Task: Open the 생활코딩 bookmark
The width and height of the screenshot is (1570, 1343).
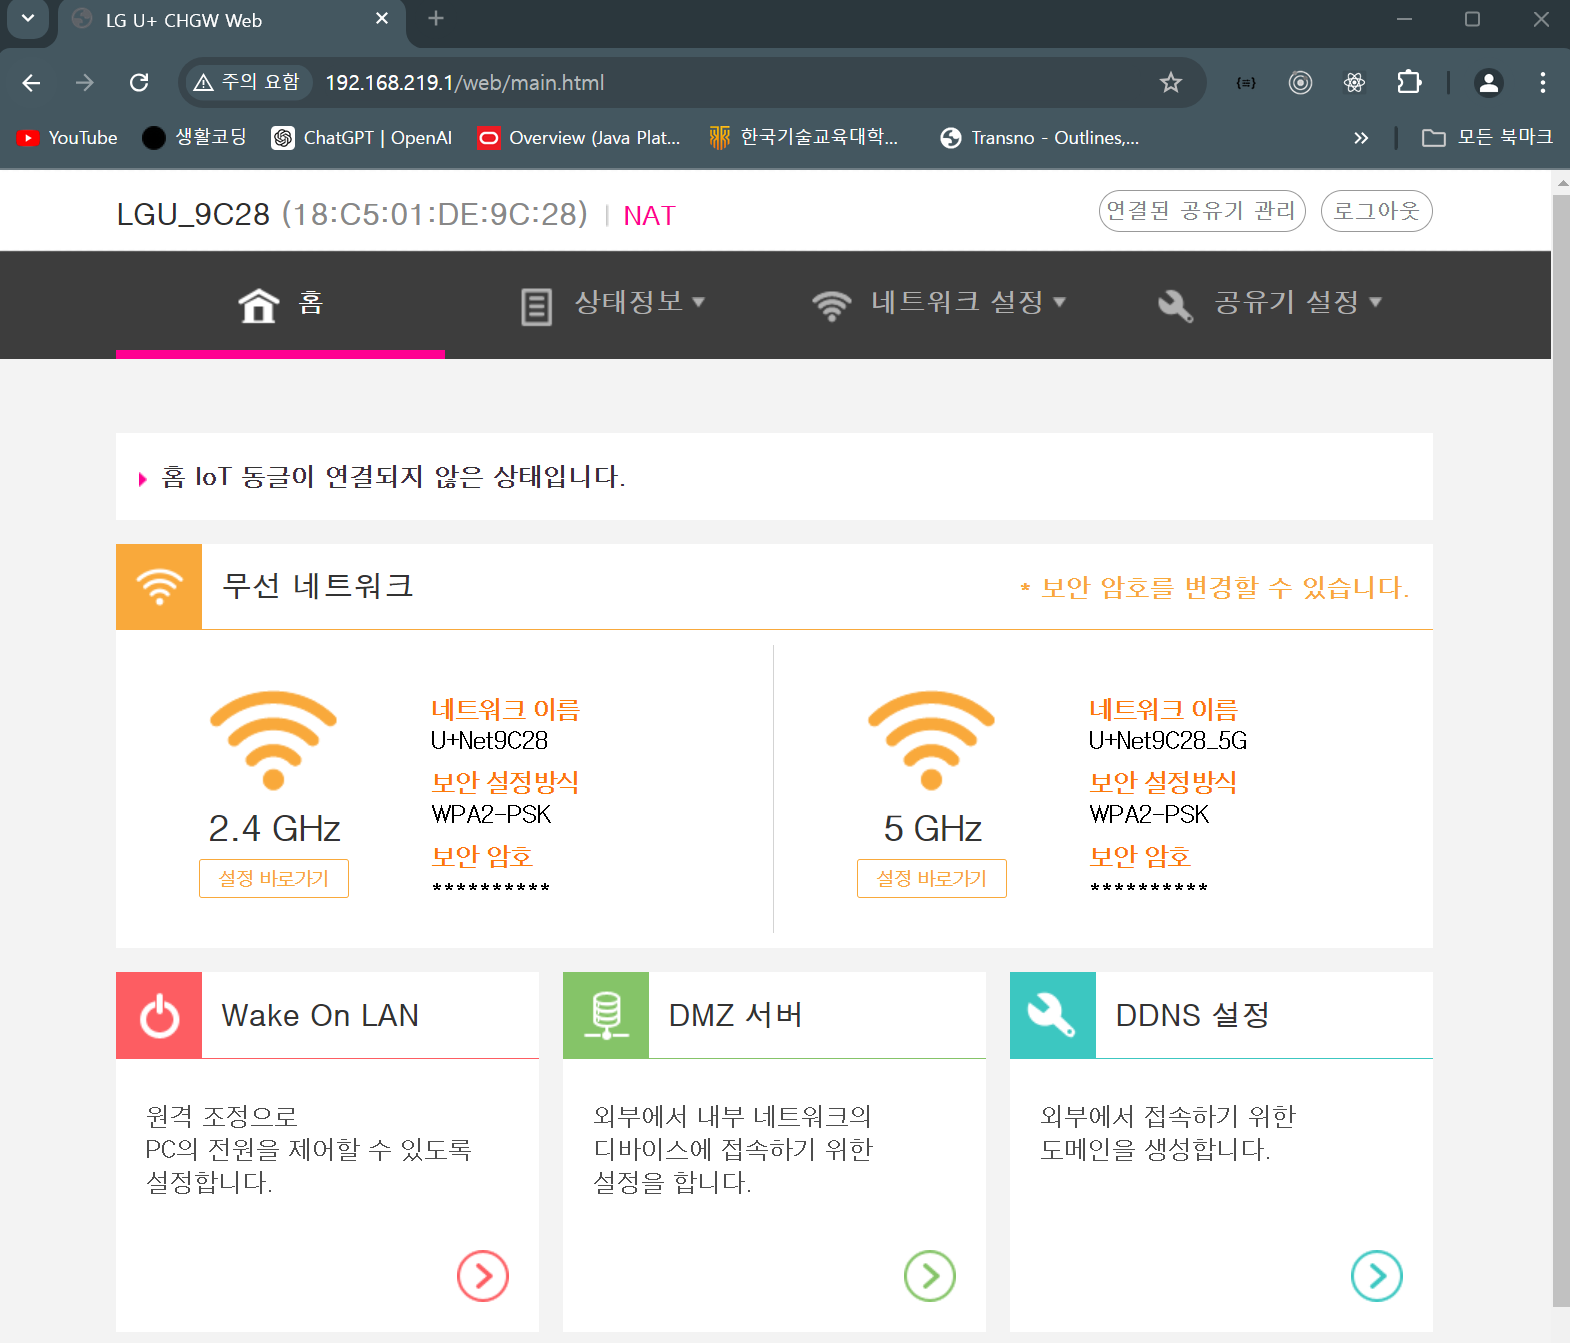Action: [194, 138]
